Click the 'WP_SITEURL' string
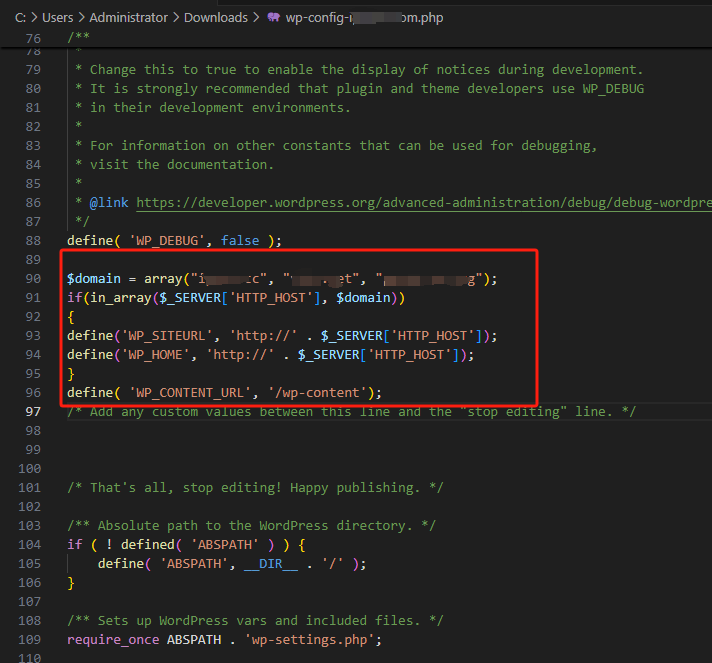Screen dimensions: 712x663 pyautogui.click(x=167, y=336)
